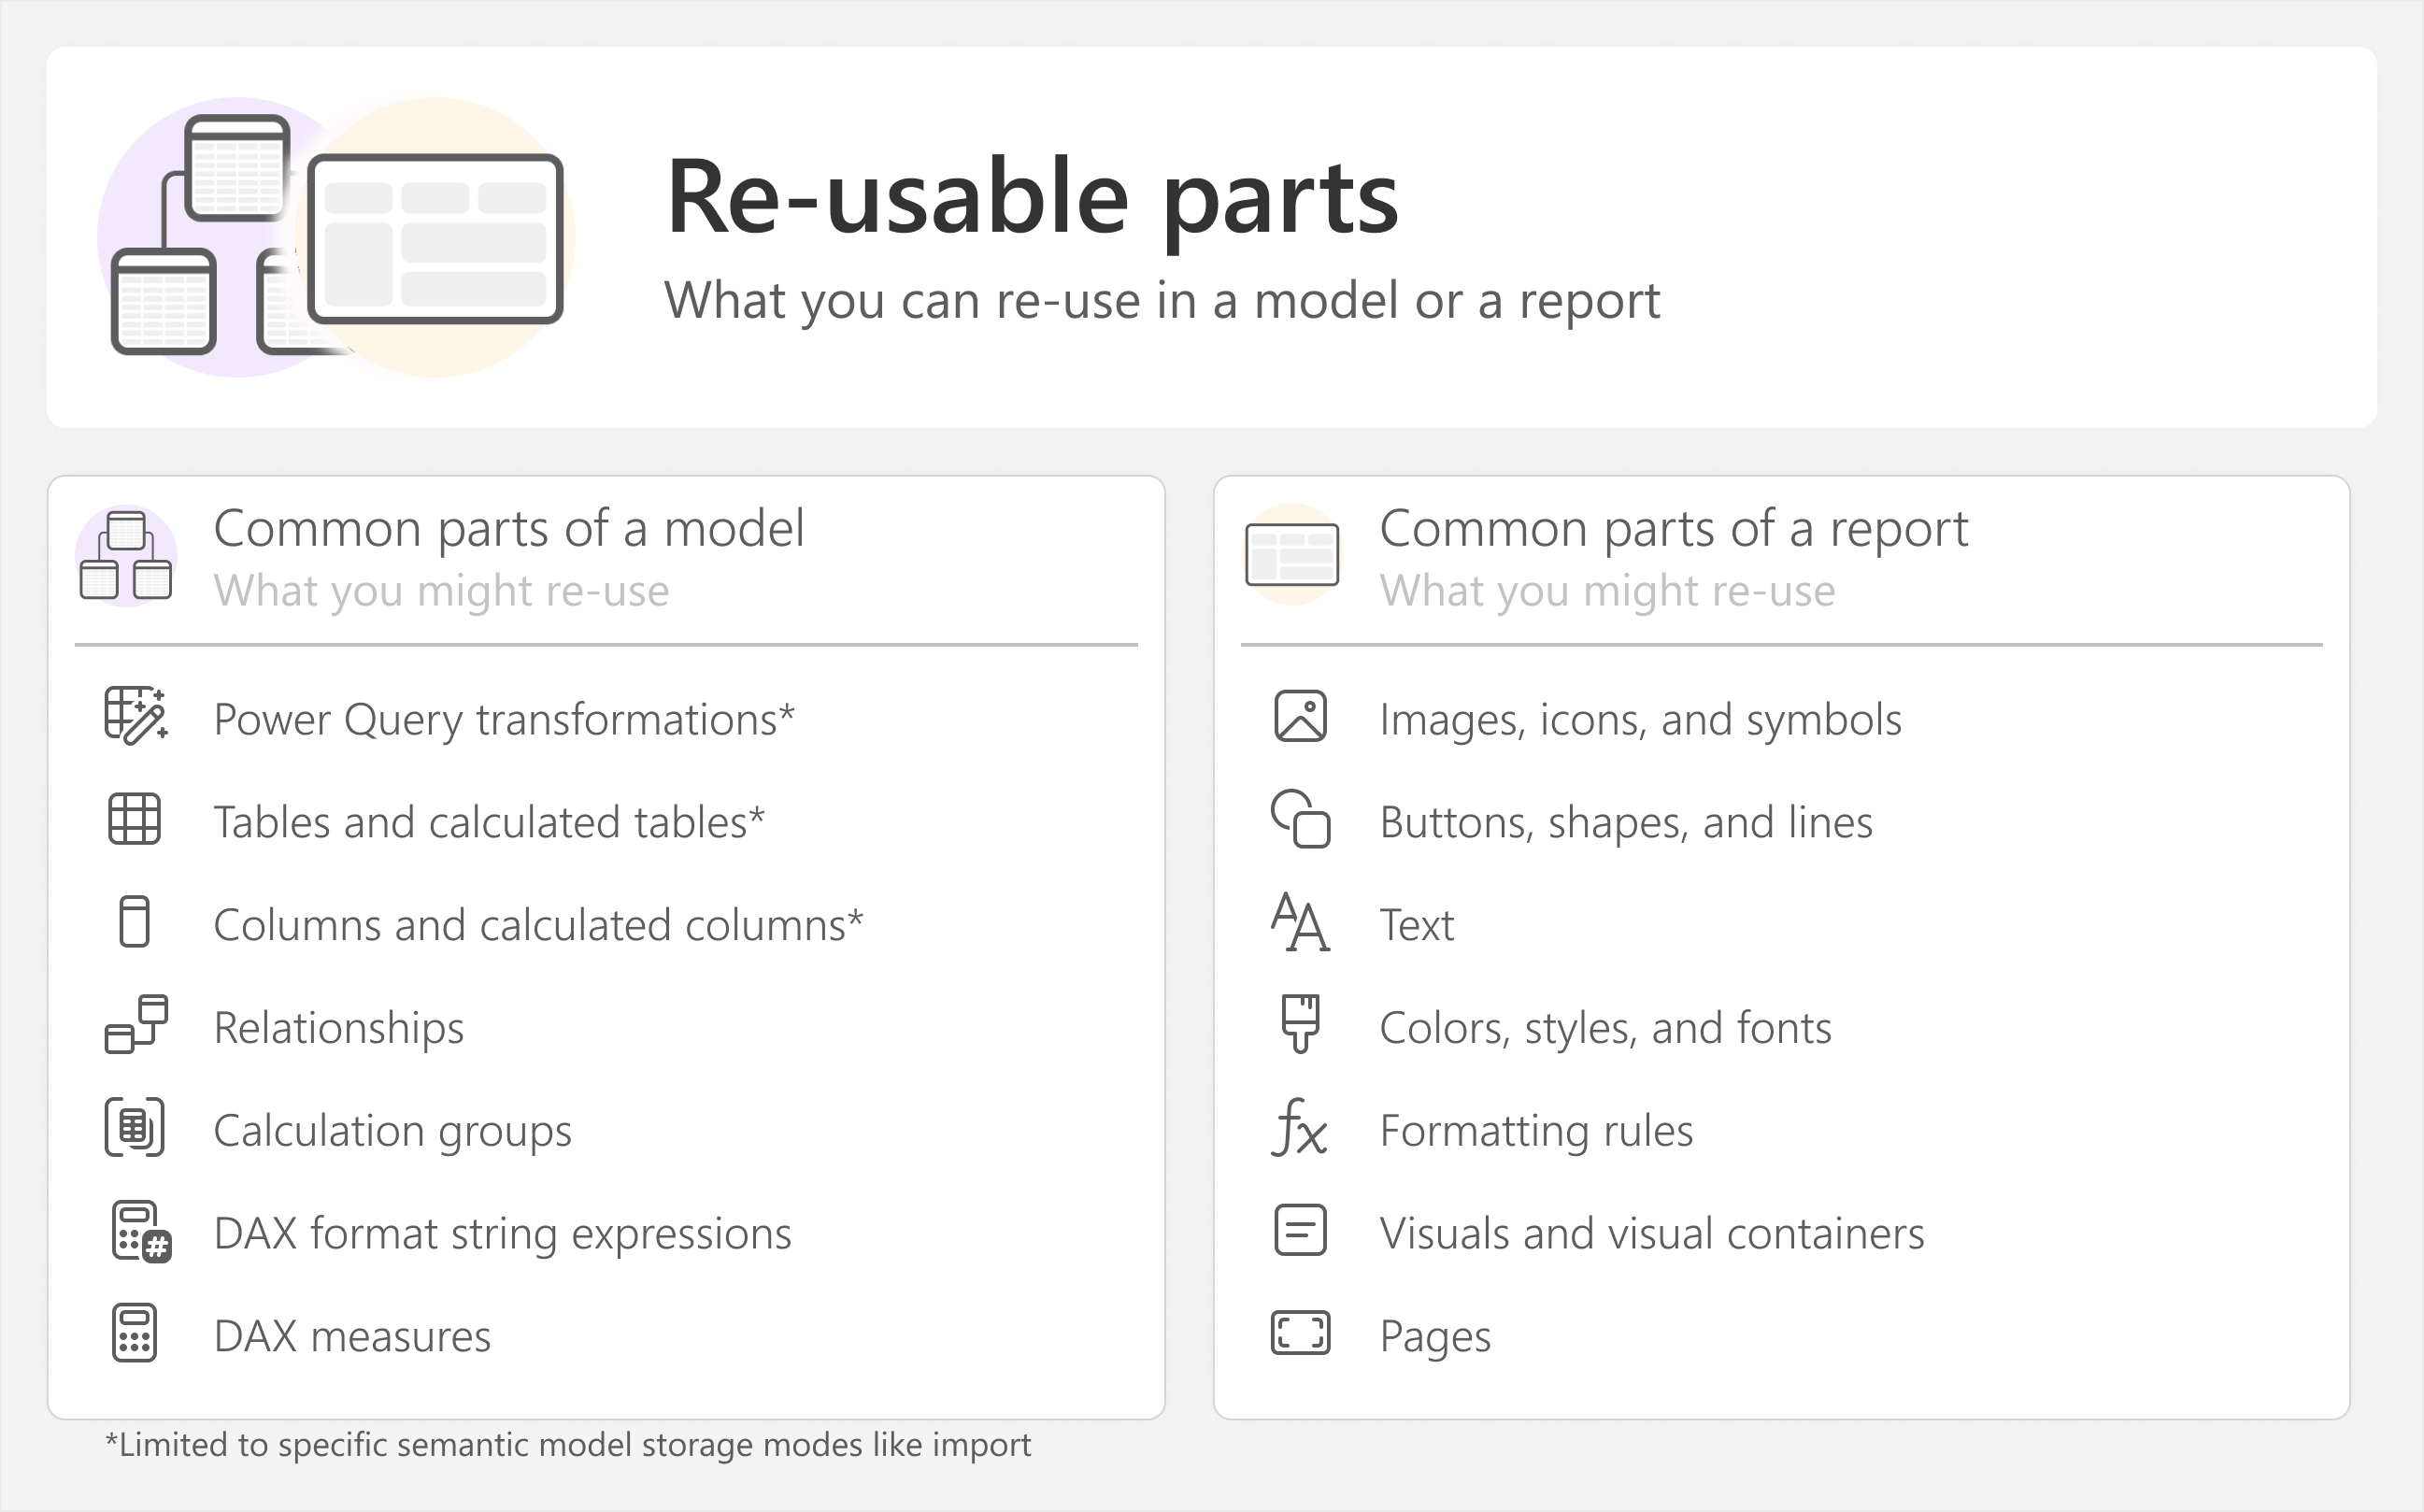Select the Columns and calculated columns icon

pyautogui.click(x=134, y=922)
